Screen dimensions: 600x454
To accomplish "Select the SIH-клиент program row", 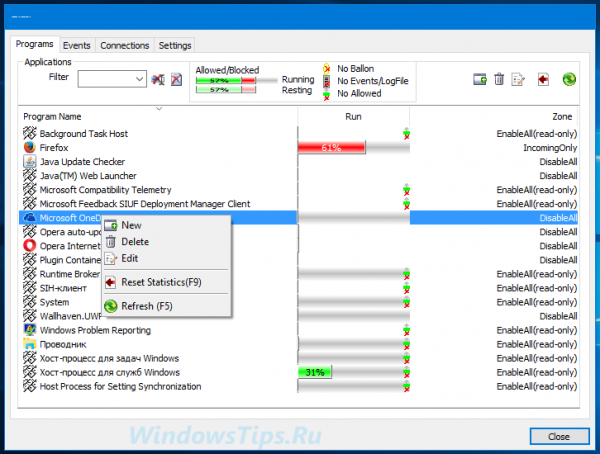I will coord(298,288).
